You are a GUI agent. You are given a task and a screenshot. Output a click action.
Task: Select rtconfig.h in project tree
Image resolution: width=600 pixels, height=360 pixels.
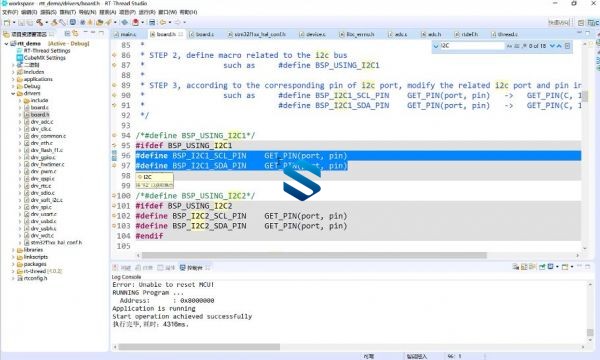[x=35, y=279]
